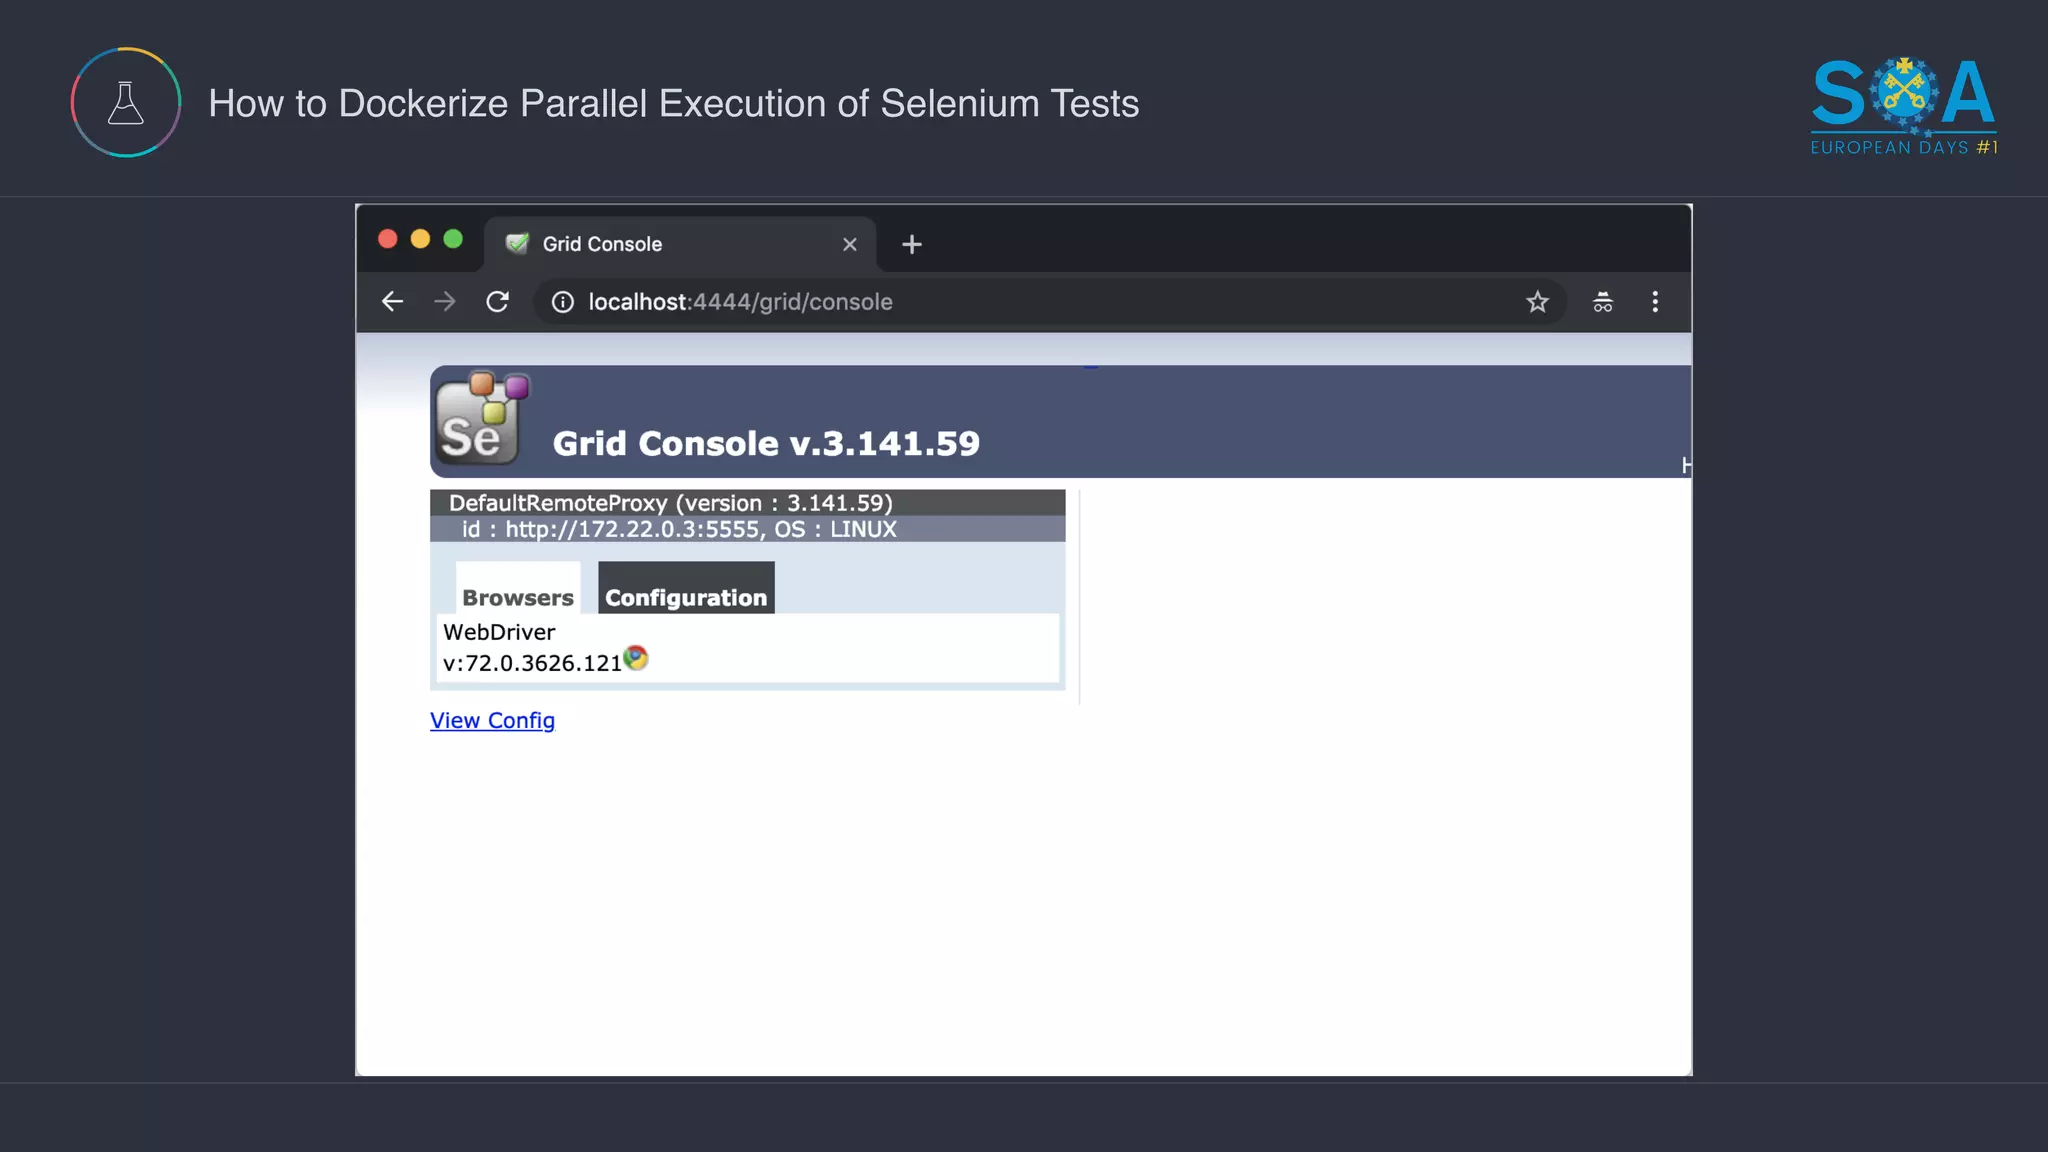This screenshot has width=2048, height=1152.
Task: Open the incognito profile icon
Action: coord(1603,302)
